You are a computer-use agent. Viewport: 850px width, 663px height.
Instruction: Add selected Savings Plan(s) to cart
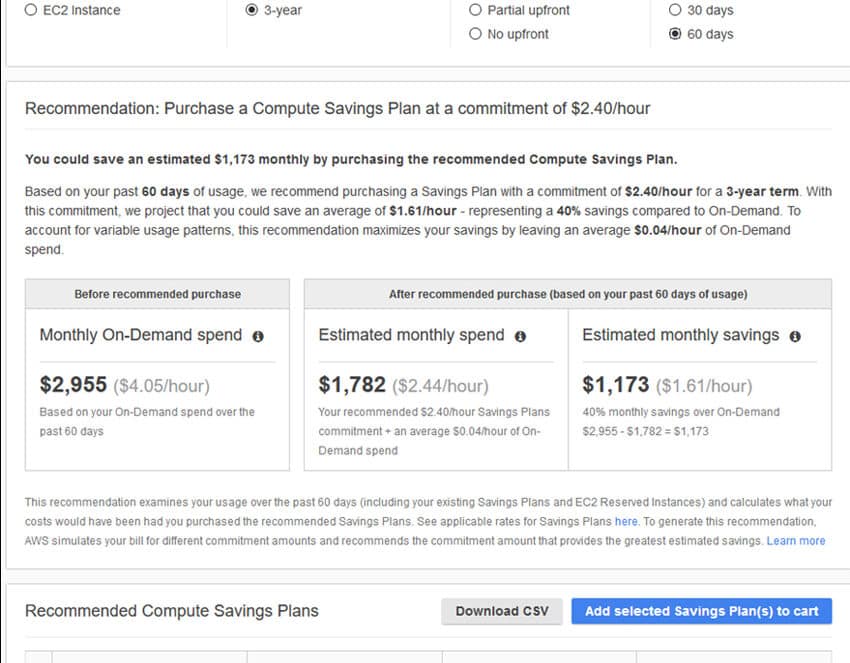(x=701, y=611)
